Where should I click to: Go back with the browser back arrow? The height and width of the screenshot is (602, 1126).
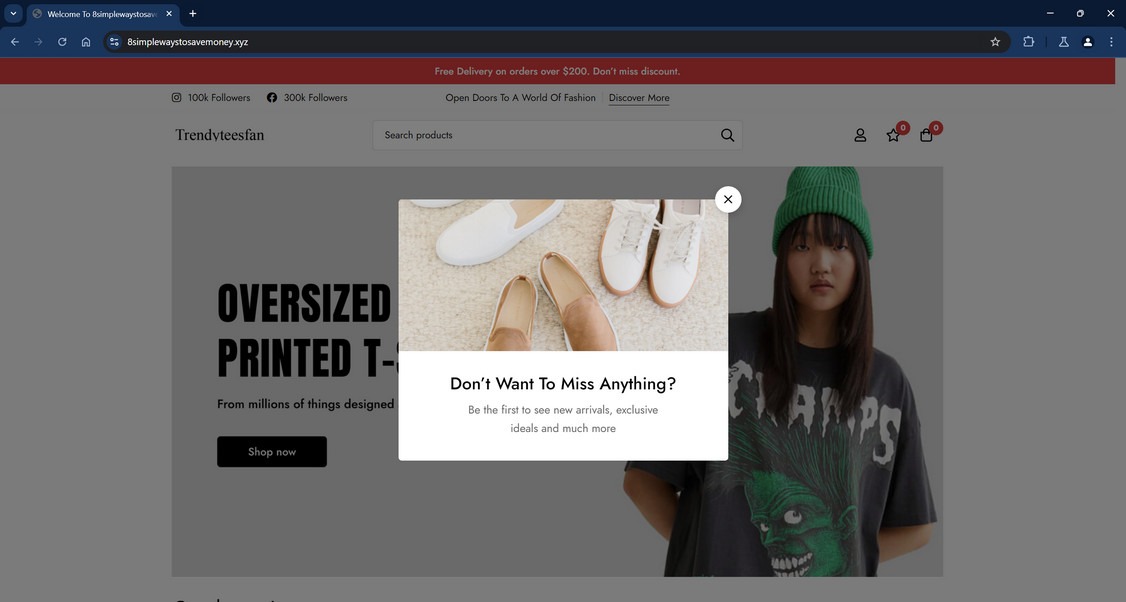click(x=14, y=42)
